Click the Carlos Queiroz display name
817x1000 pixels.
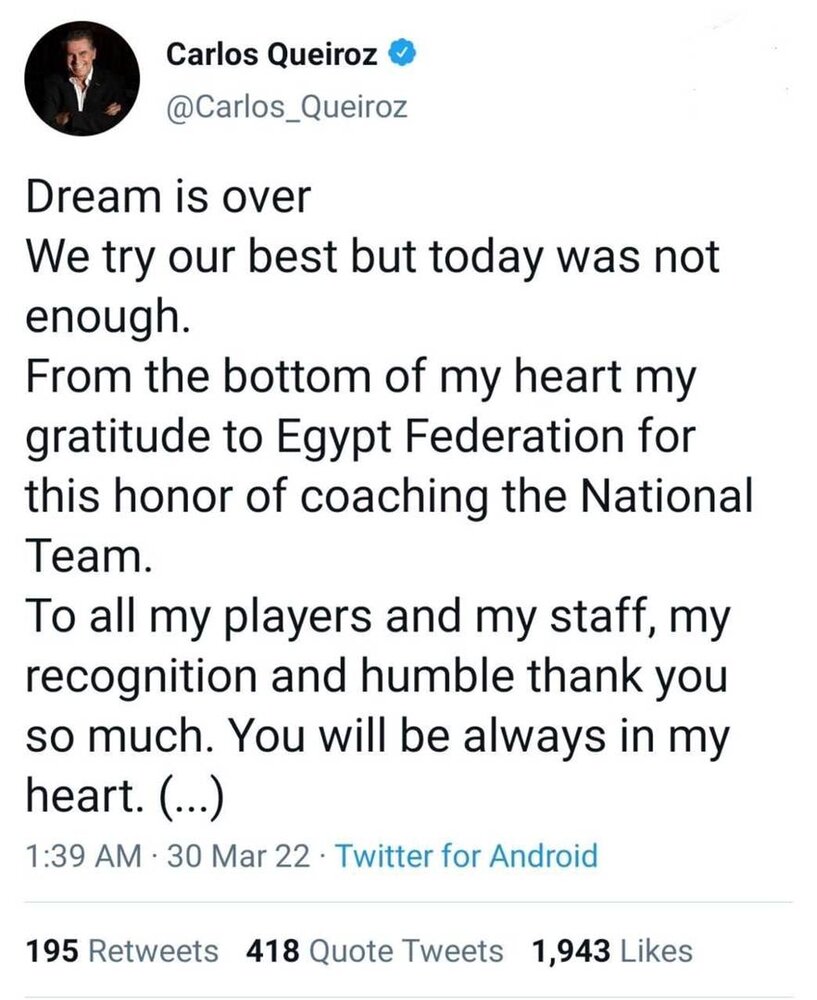point(272,56)
